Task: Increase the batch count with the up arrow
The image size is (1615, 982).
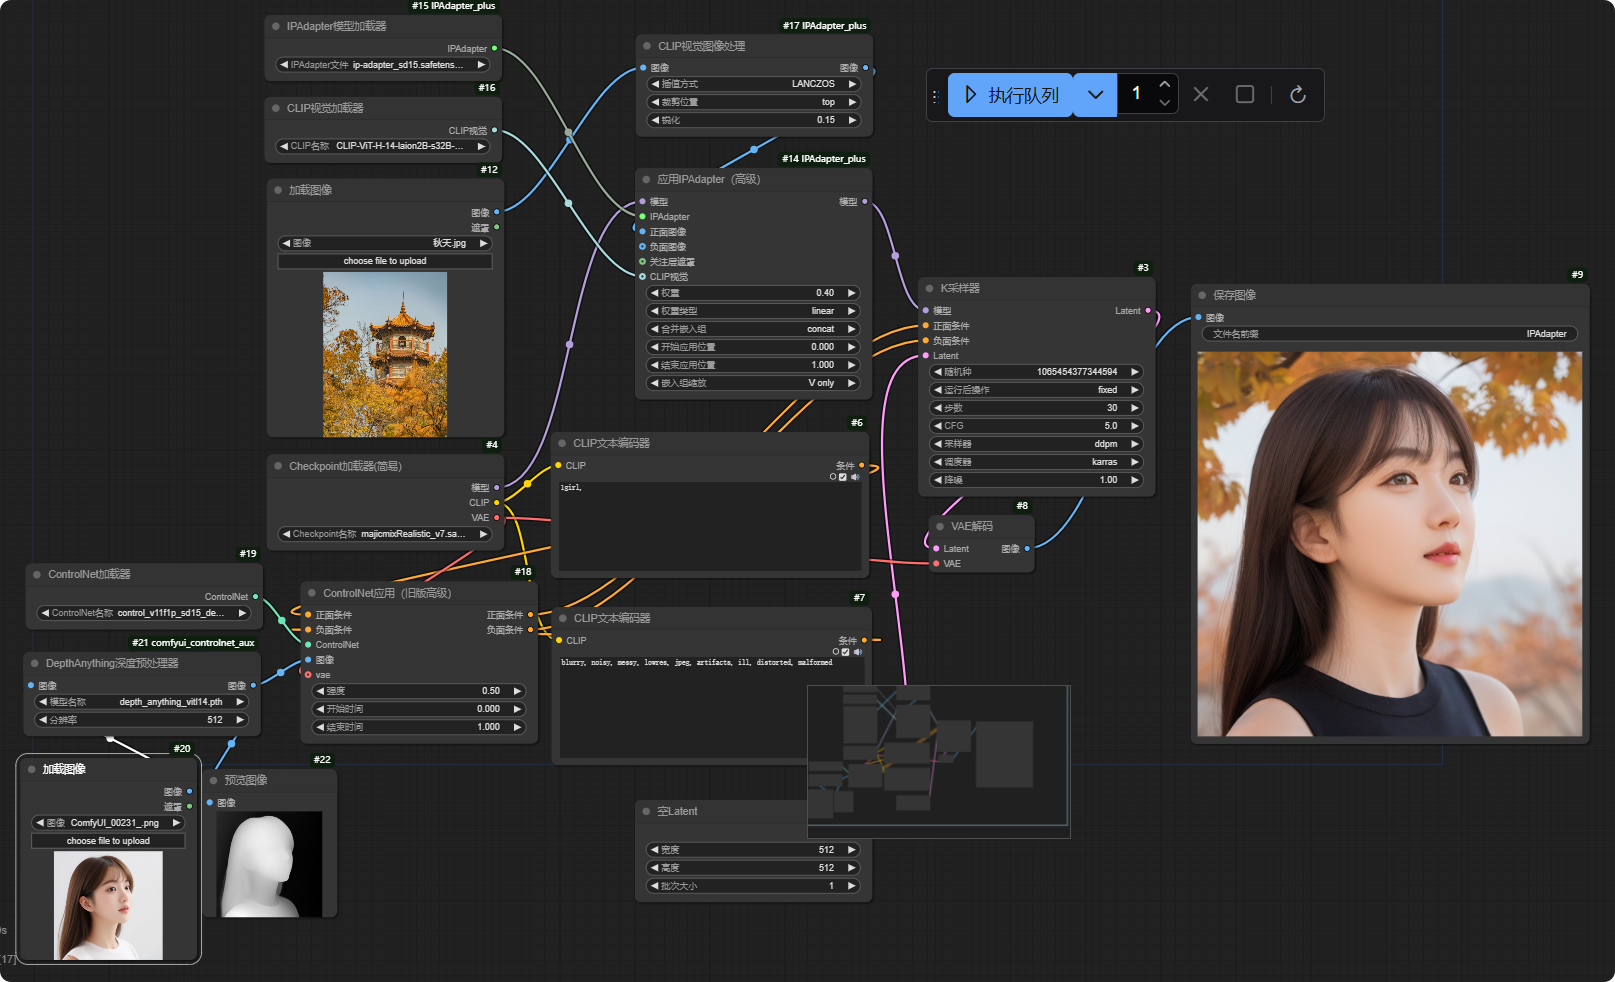Action: (x=1164, y=84)
